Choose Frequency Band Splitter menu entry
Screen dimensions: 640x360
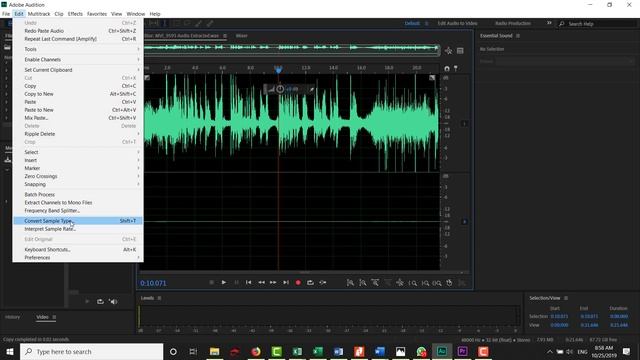[x=78, y=211]
